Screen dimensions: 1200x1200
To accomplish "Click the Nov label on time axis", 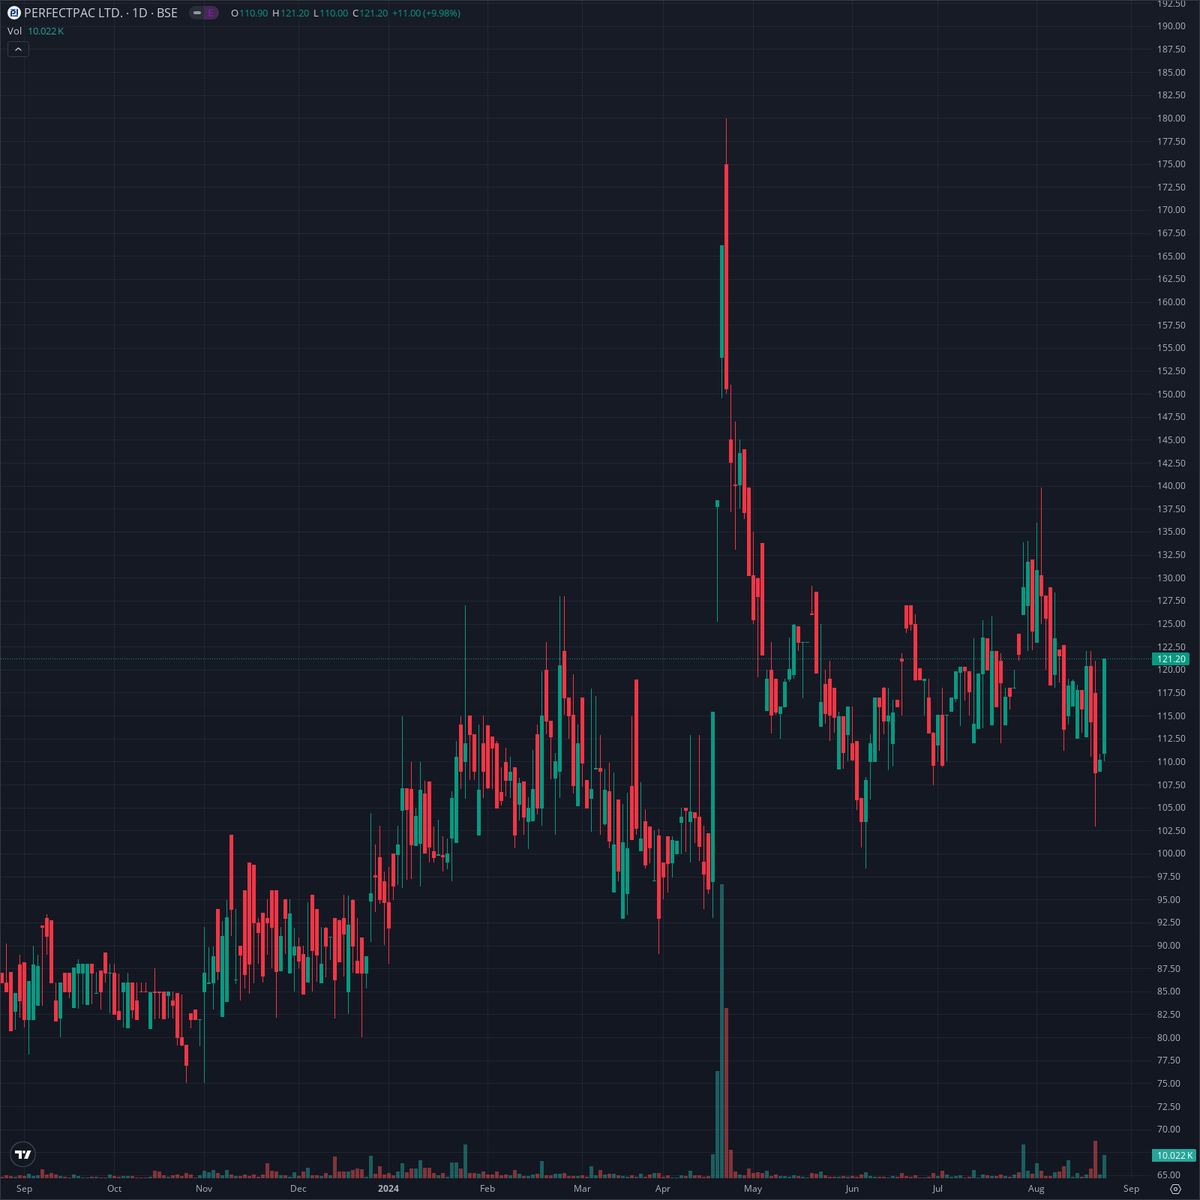I will pyautogui.click(x=204, y=1189).
